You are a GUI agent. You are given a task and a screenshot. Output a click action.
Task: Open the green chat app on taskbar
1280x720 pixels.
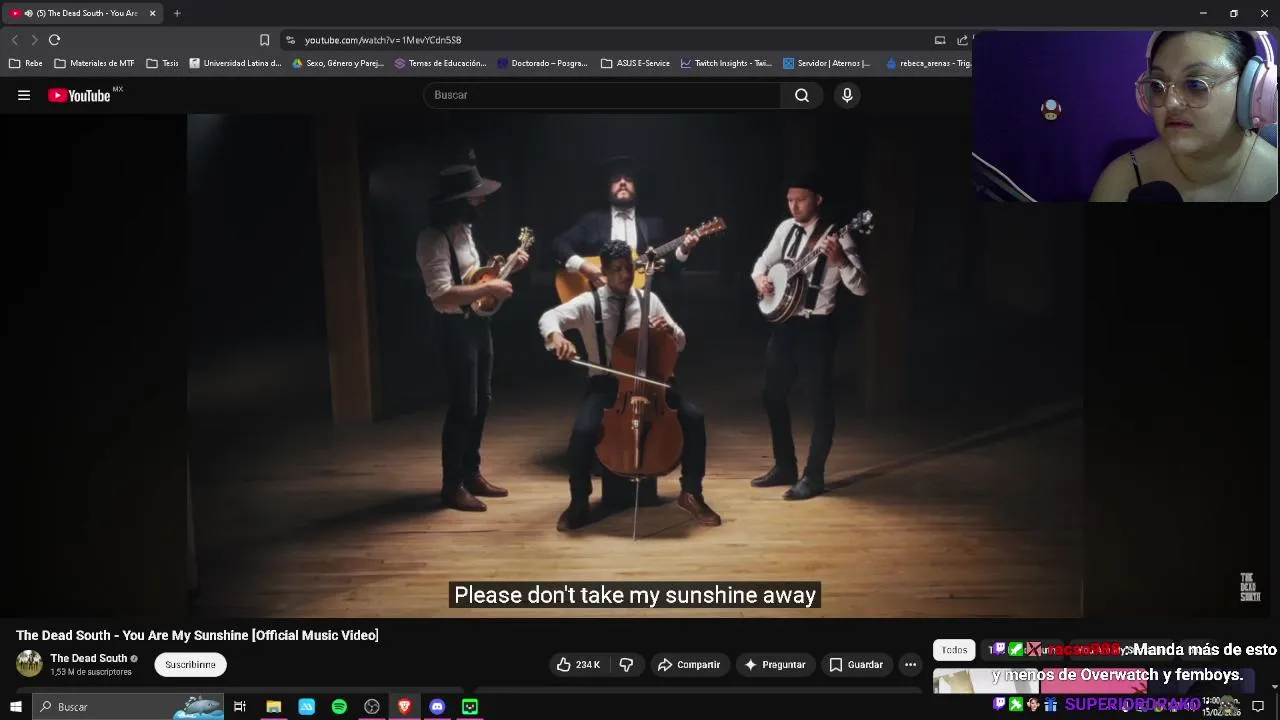tap(470, 707)
